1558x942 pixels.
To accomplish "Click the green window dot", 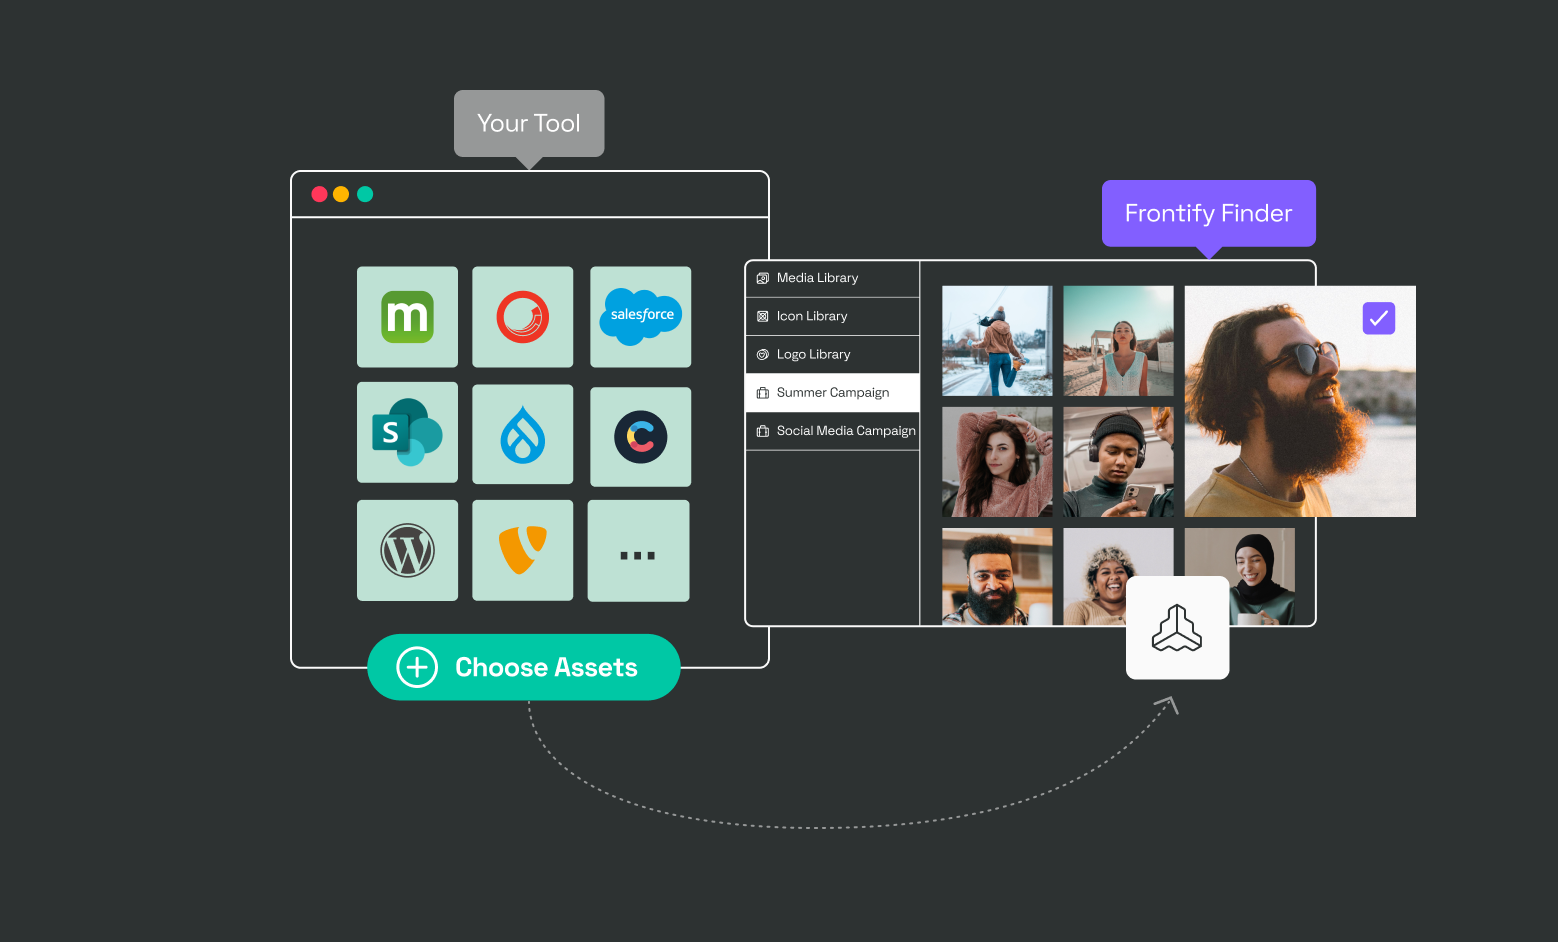I will point(365,194).
